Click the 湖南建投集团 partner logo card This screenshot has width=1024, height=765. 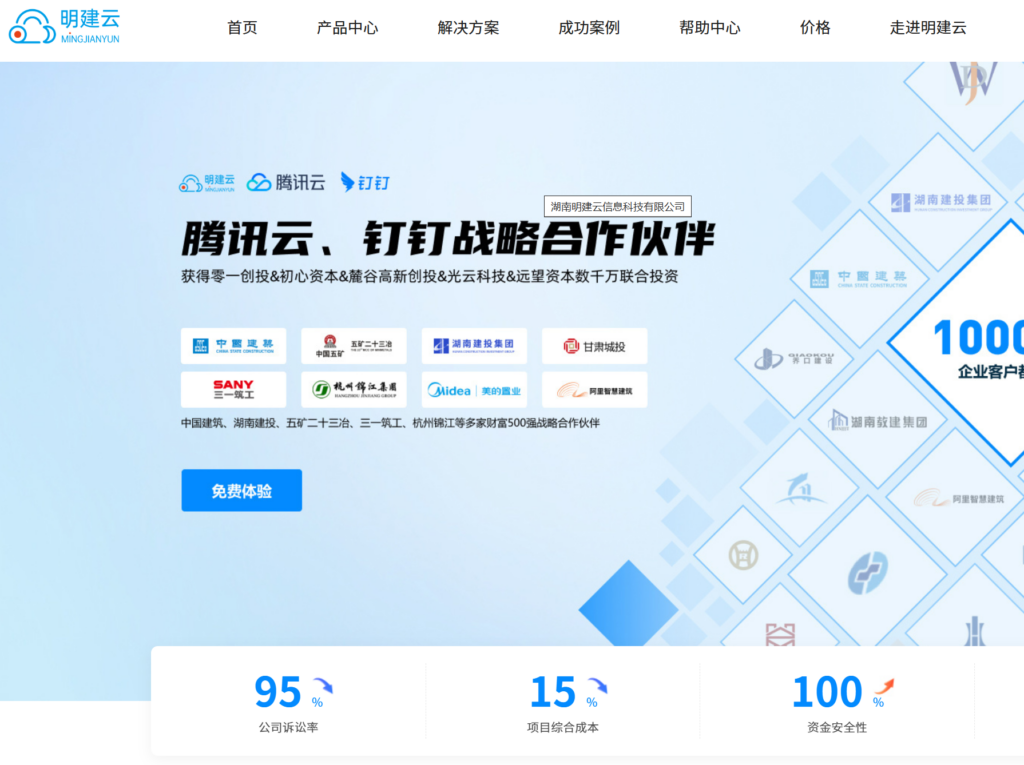(x=474, y=346)
